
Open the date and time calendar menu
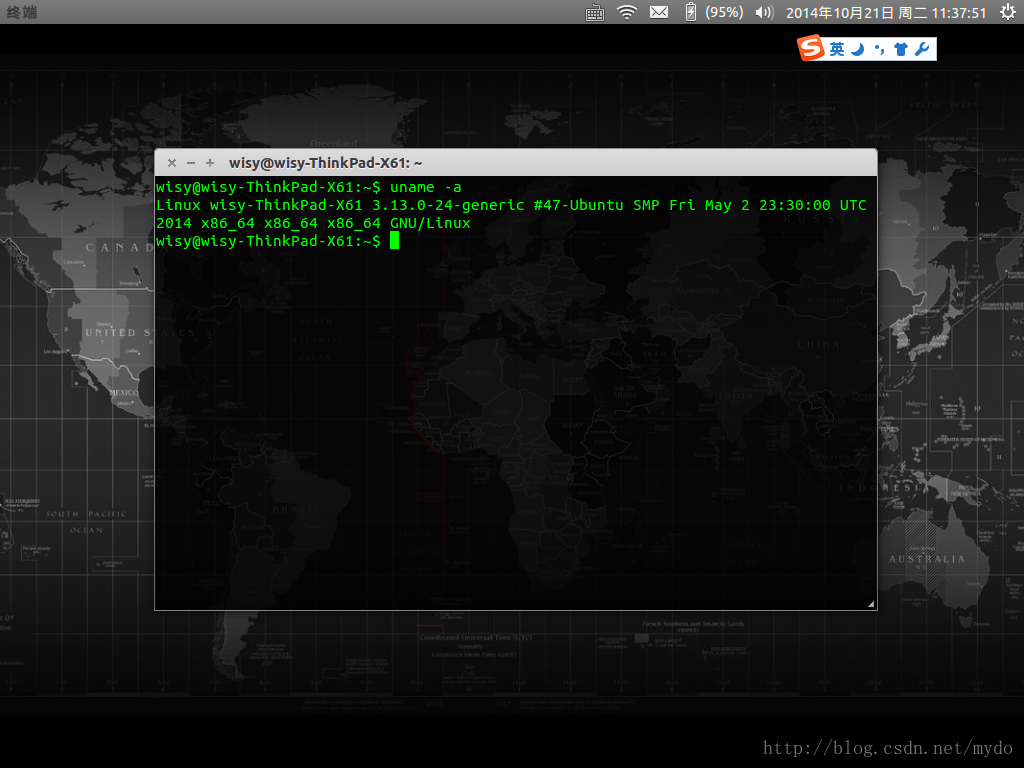click(886, 13)
